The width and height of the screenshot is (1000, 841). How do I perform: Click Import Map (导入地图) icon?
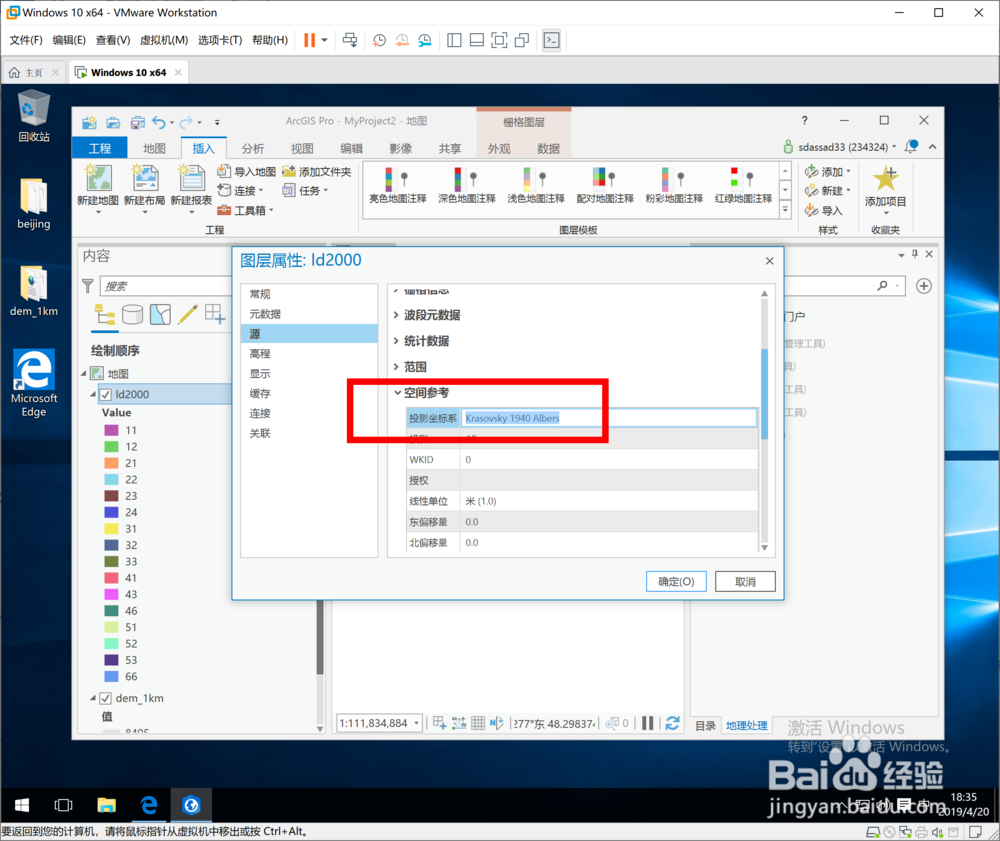click(224, 171)
